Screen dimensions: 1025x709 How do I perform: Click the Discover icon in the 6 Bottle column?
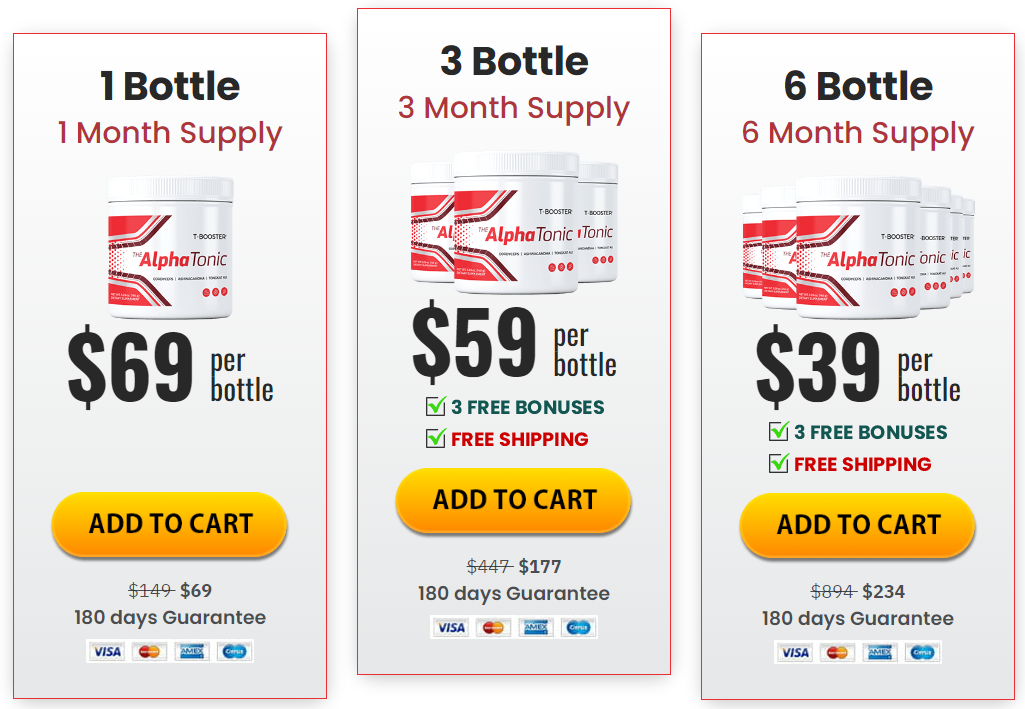(x=921, y=652)
